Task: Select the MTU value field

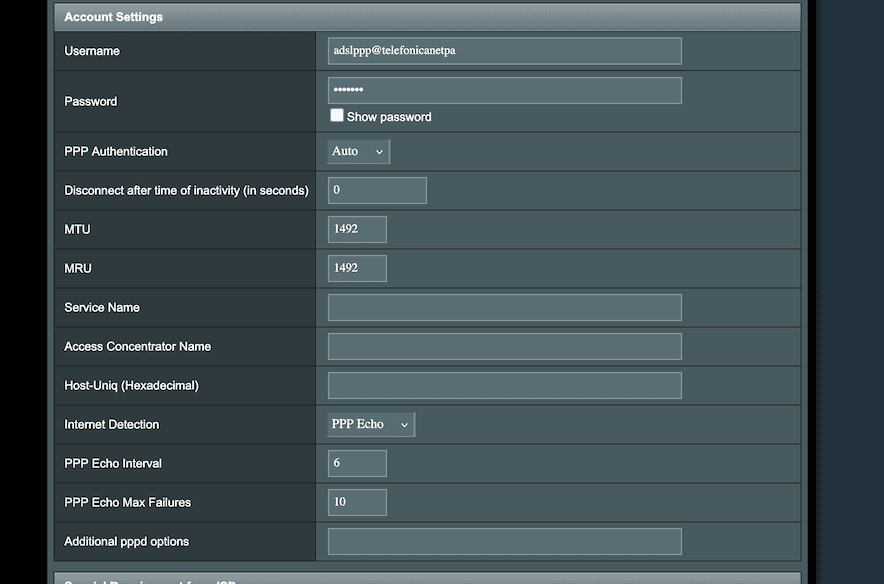Action: coord(357,229)
